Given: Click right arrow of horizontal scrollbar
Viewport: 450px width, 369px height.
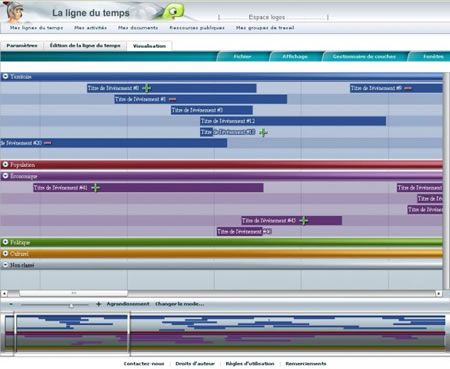Looking at the screenshot, I should tap(439, 293).
